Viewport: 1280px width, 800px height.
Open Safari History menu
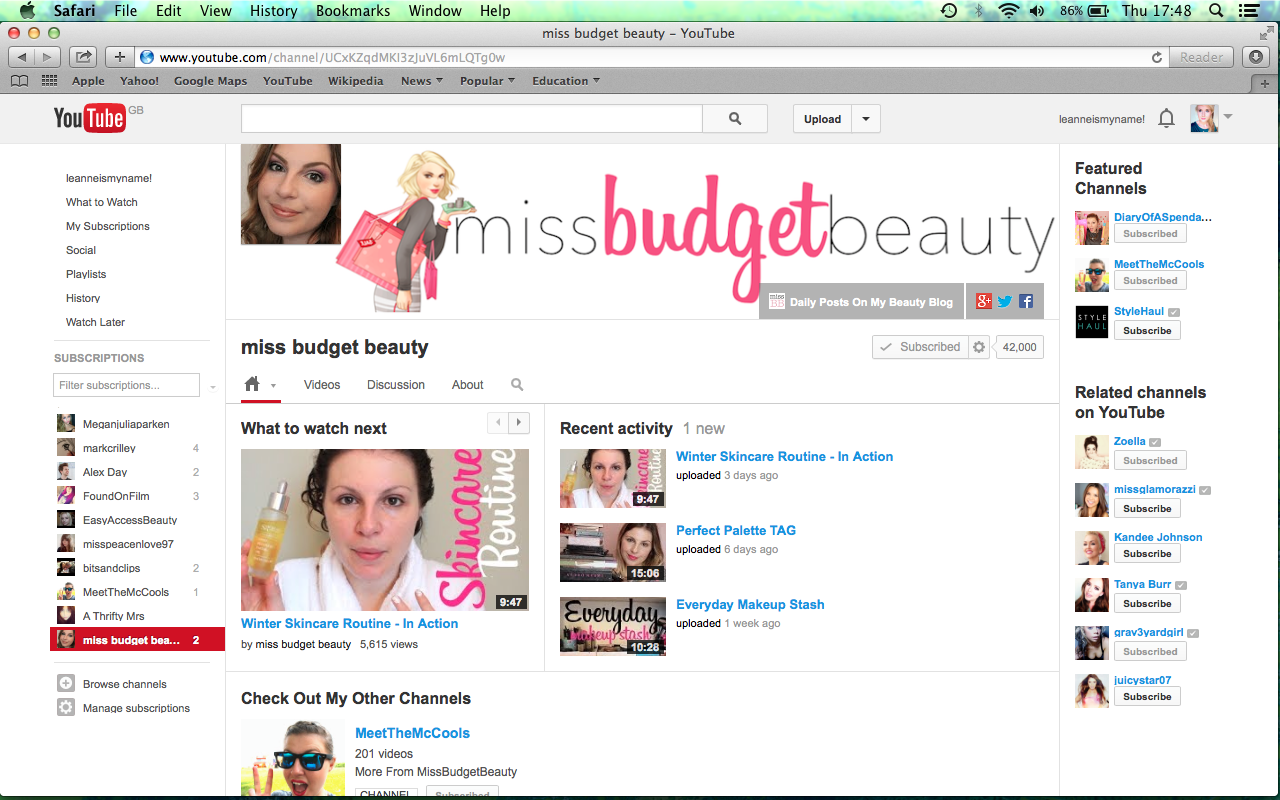click(x=274, y=11)
